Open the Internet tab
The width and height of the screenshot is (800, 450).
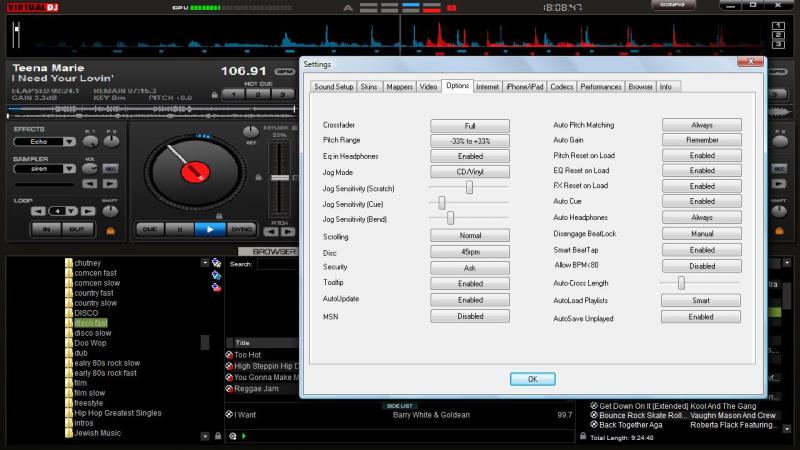coord(487,87)
